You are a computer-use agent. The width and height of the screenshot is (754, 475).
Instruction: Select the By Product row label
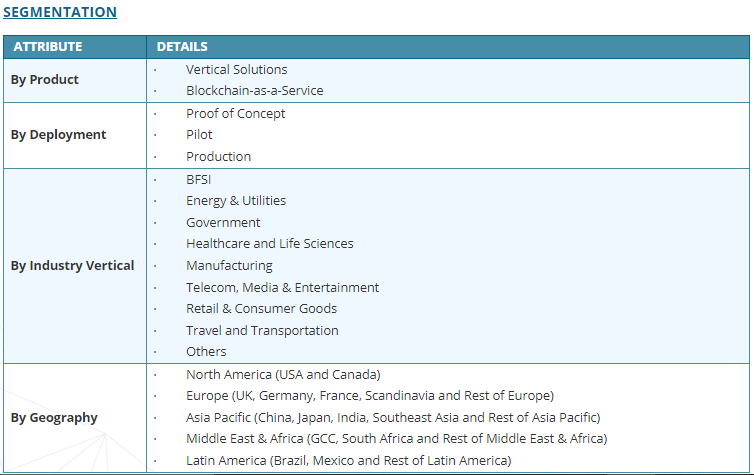(45, 80)
